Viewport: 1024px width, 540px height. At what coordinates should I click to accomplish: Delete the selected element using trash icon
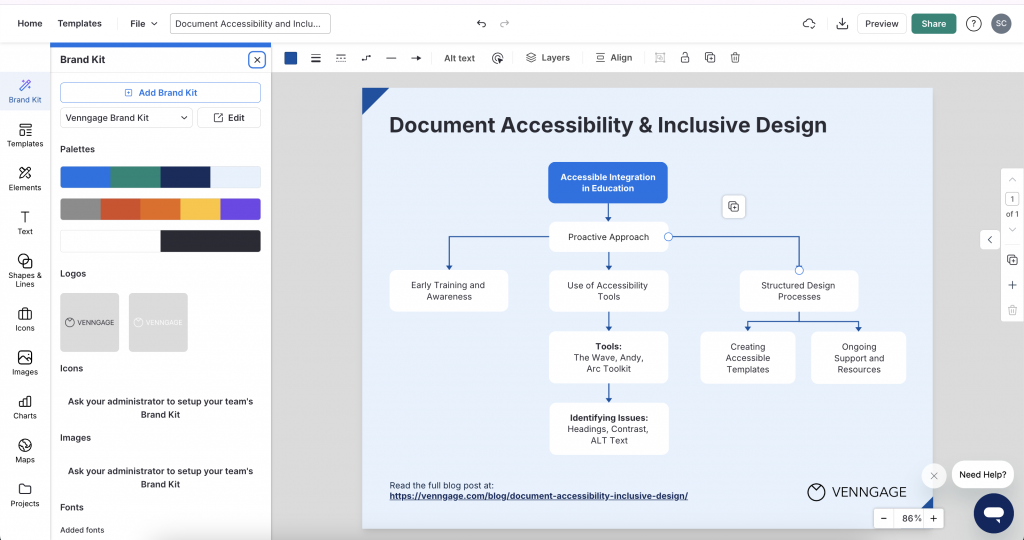pyautogui.click(x=735, y=58)
